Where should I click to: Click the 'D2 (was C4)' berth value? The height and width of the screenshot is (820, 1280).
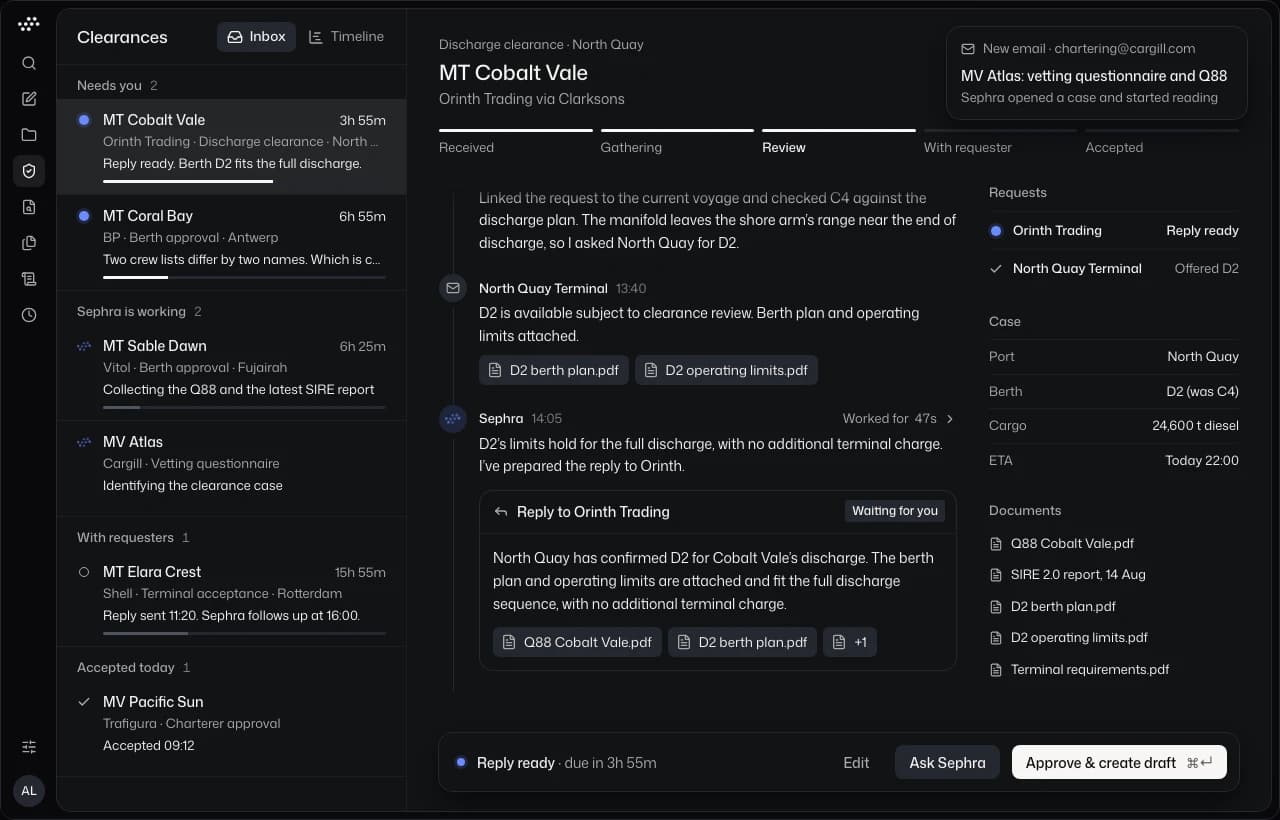pyautogui.click(x=1202, y=391)
